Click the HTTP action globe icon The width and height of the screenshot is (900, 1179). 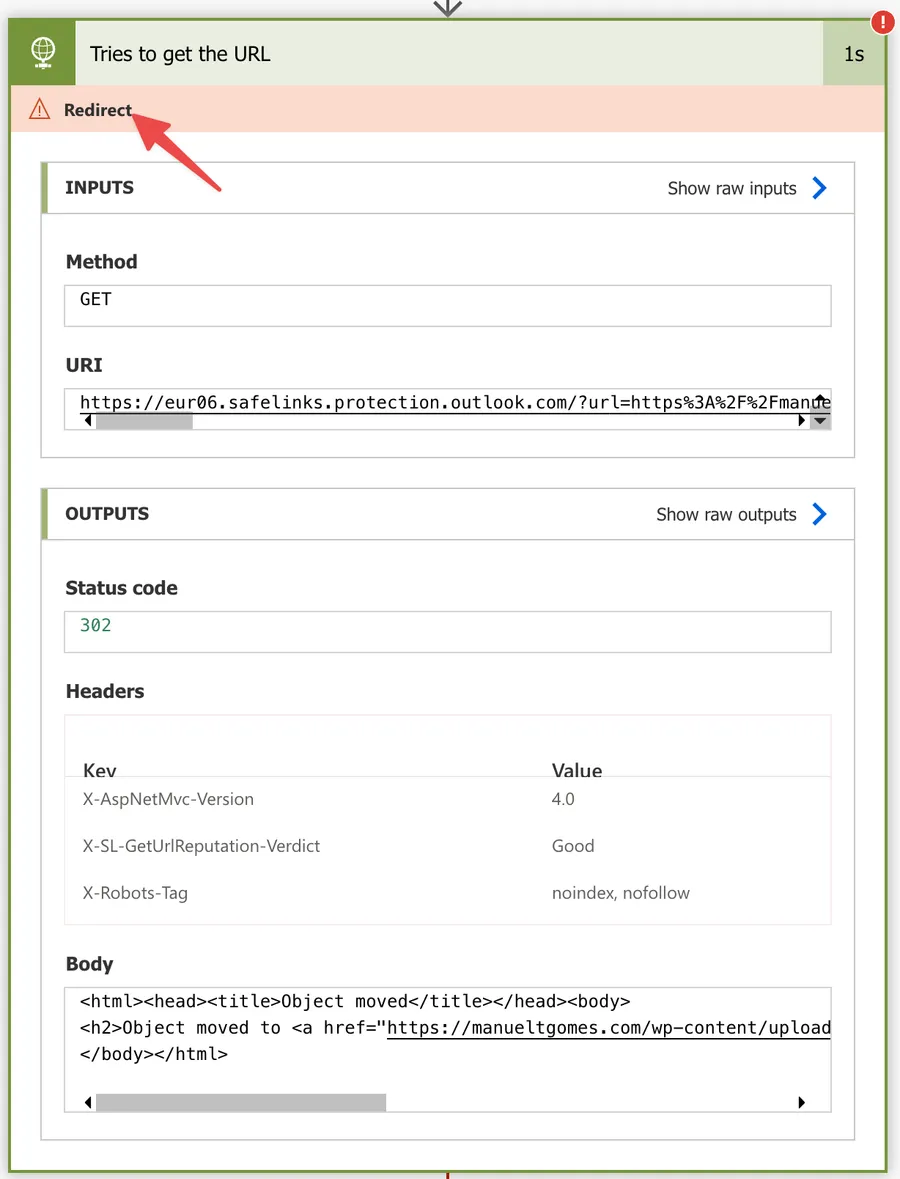coord(41,53)
